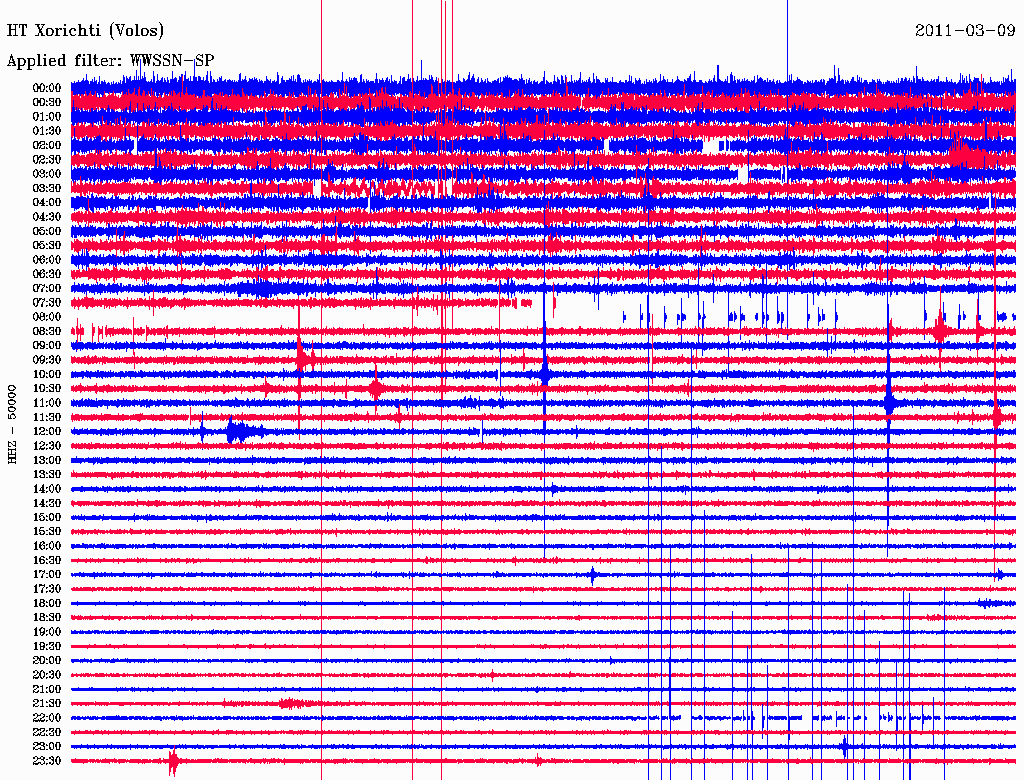The image size is (1024, 780).
Task: Select the 02:00 time label
Action: (x=47, y=146)
